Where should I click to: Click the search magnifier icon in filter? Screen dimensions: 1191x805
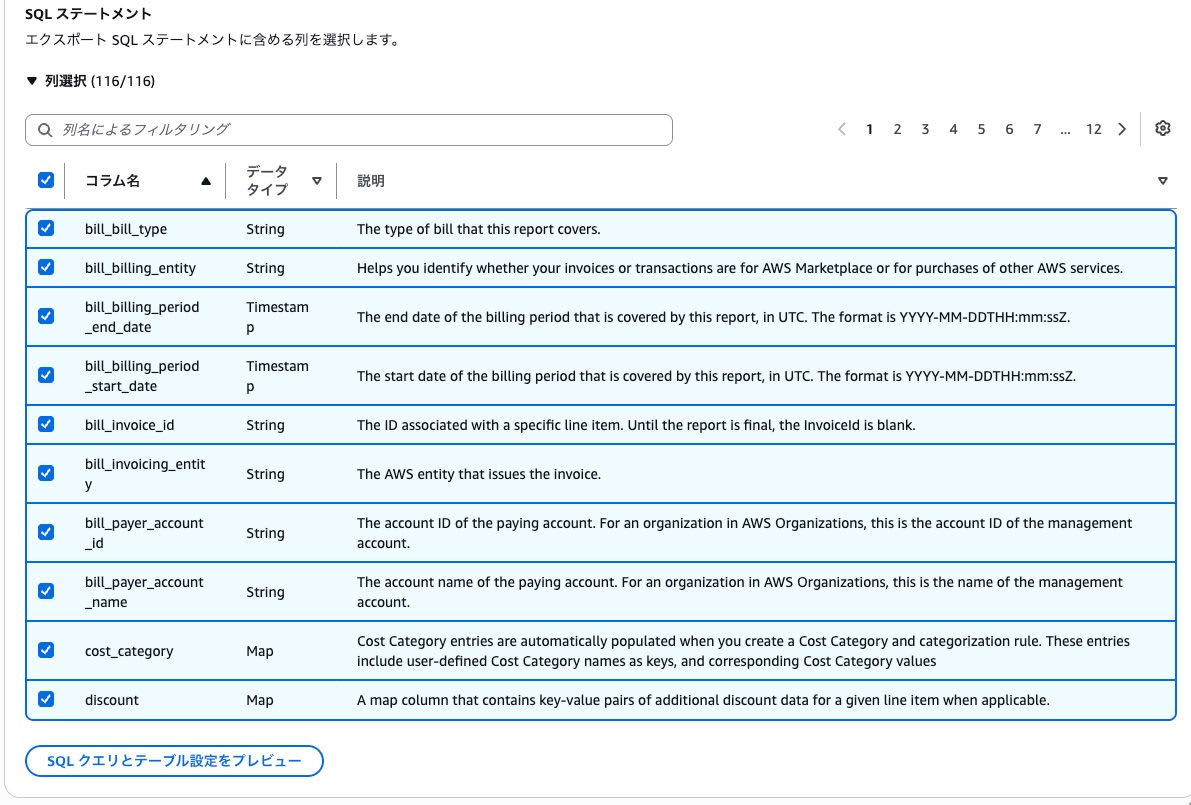point(45,130)
